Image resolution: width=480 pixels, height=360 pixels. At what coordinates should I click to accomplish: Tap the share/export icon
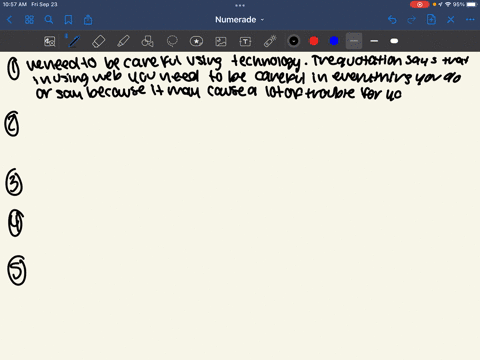click(x=88, y=20)
